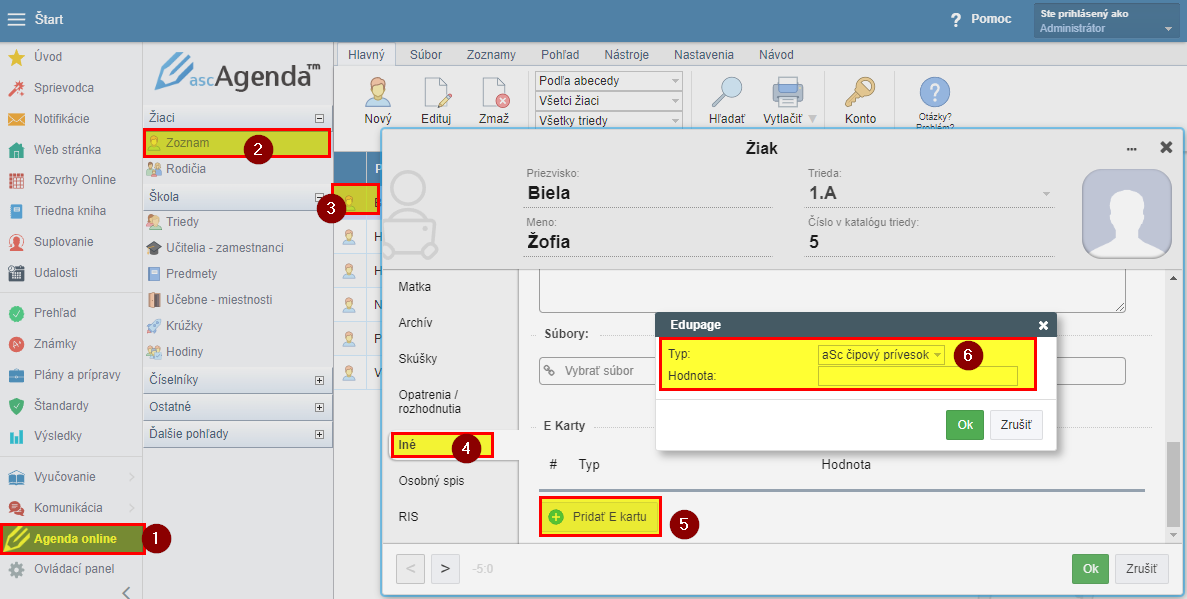Click the student photo placeholder avatar
This screenshot has width=1187, height=599.
(1126, 214)
